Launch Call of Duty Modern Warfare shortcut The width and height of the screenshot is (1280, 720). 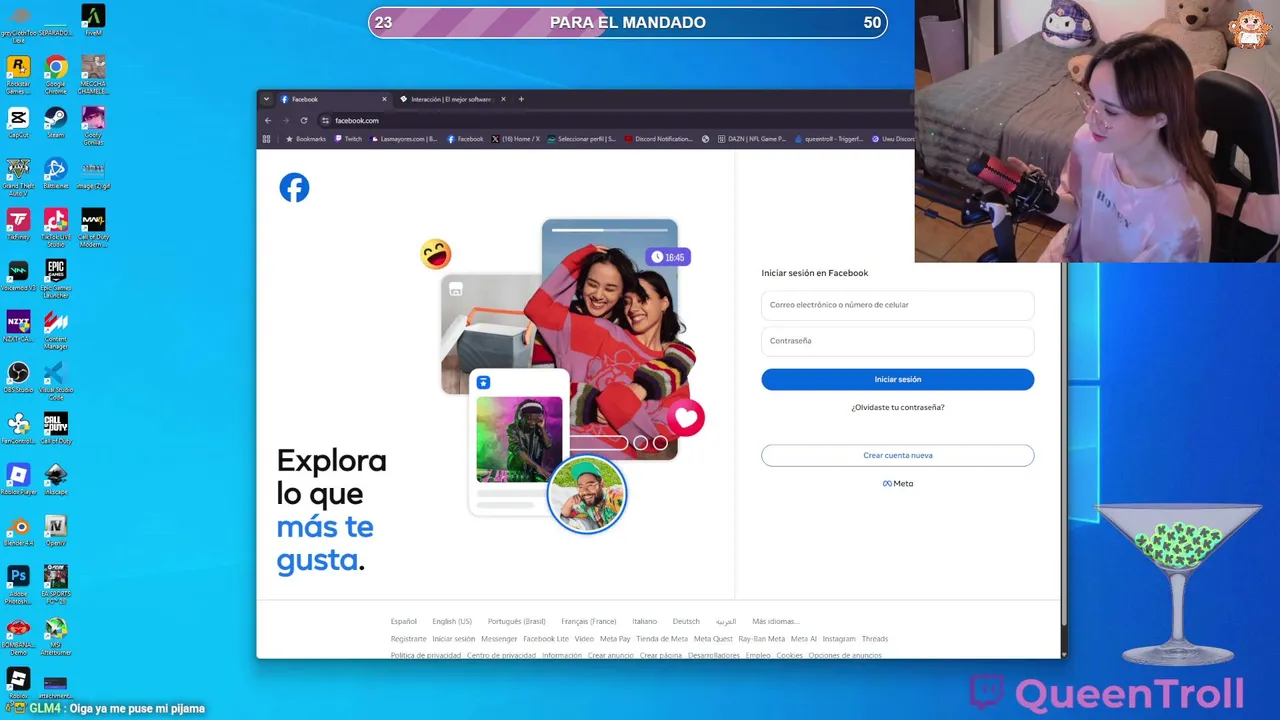click(x=93, y=228)
